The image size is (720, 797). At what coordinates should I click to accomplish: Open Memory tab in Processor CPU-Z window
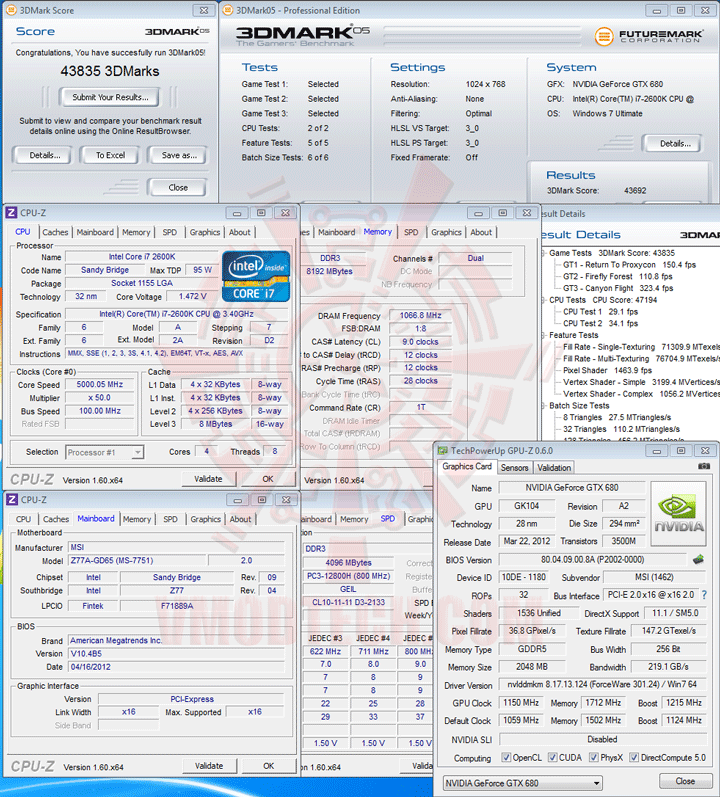136,232
